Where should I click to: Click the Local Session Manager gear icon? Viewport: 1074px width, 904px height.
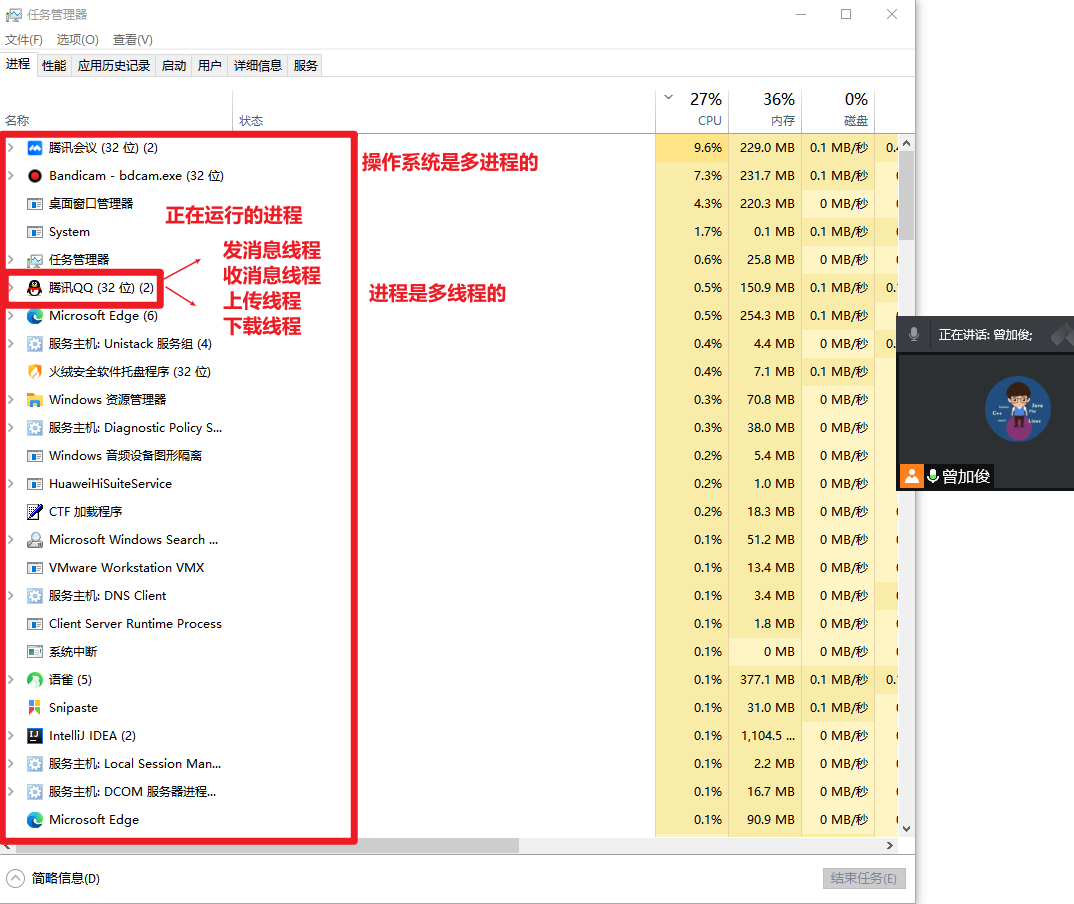34,764
